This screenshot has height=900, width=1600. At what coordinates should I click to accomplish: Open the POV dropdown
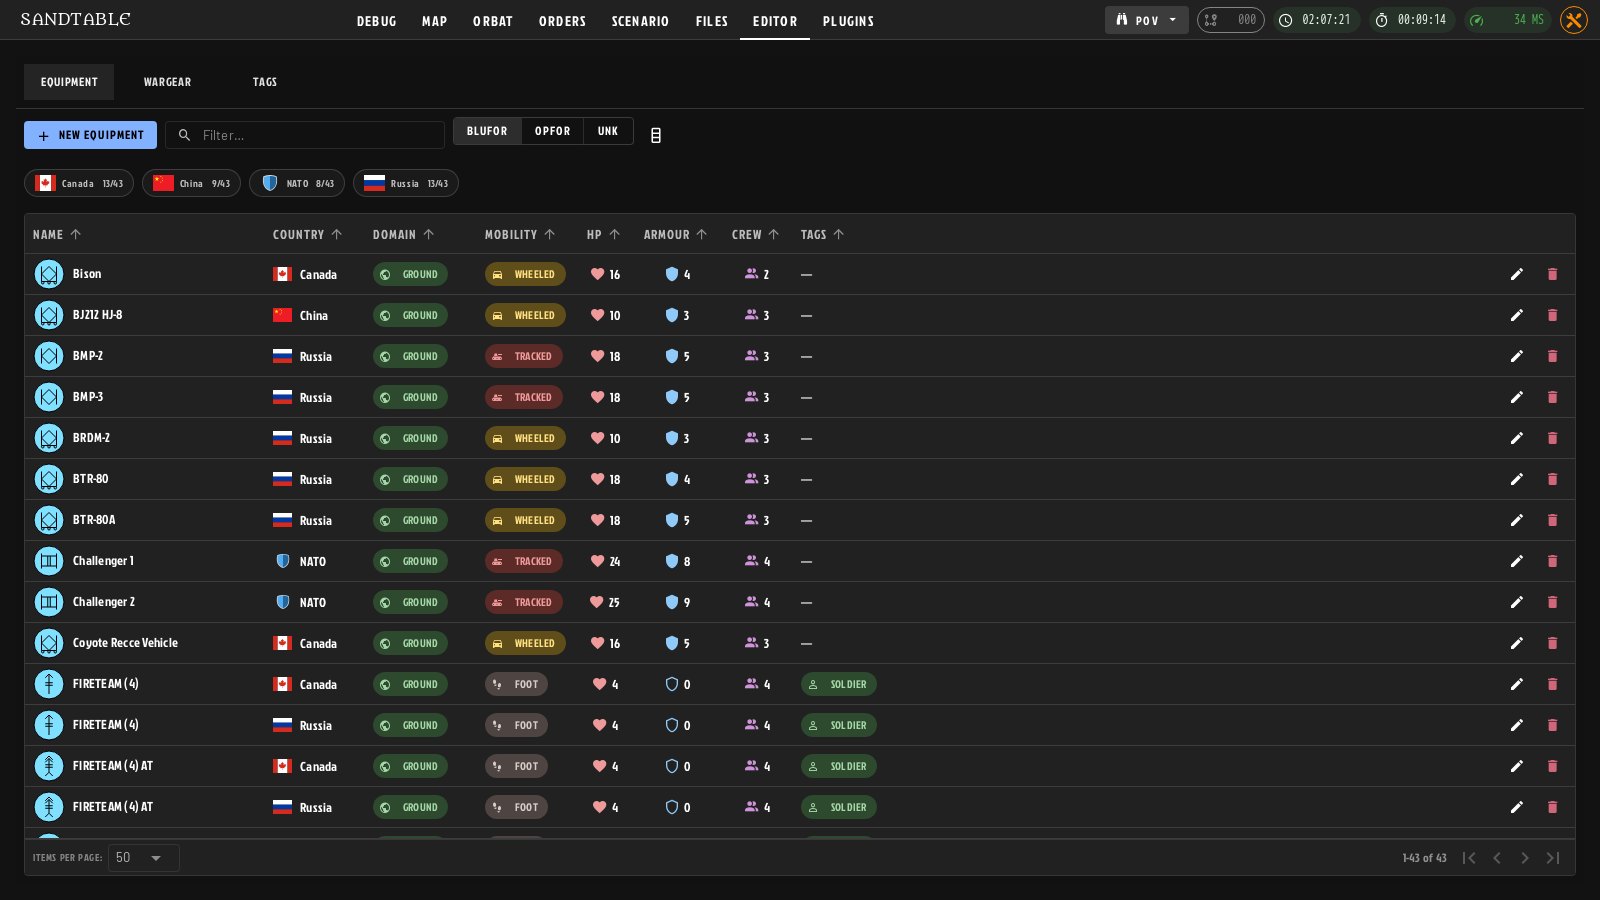[1146, 20]
